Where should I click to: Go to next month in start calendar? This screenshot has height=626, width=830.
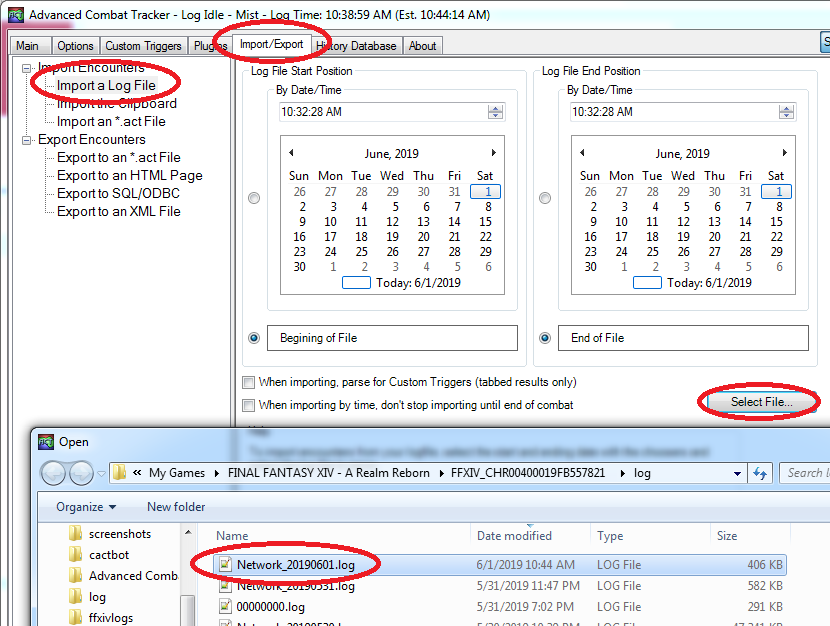(493, 153)
